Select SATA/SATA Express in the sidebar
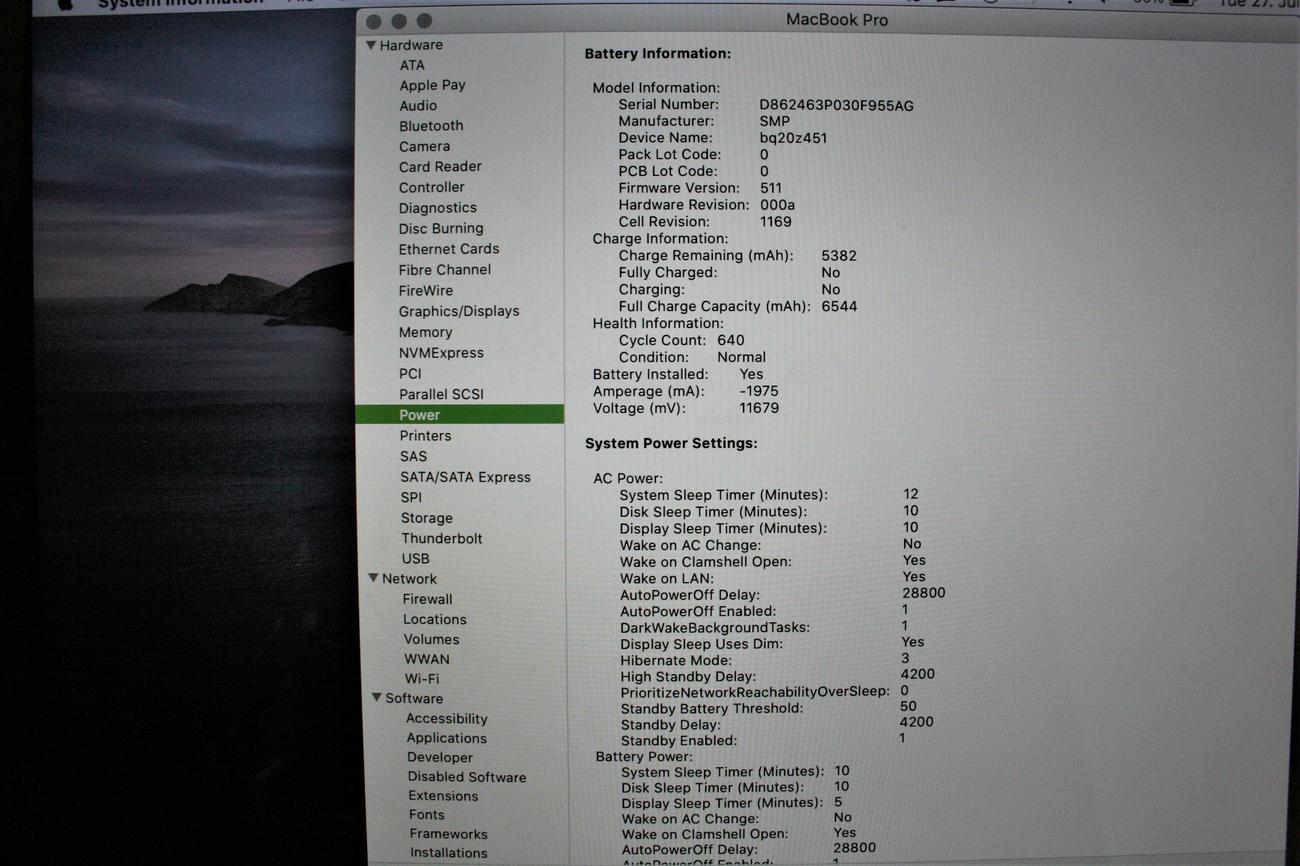Viewport: 1300px width, 866px height. pyautogui.click(x=465, y=477)
